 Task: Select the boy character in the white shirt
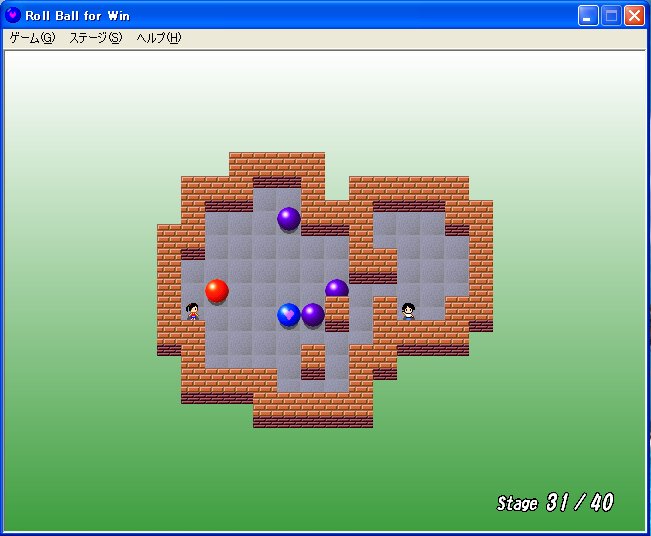(409, 311)
